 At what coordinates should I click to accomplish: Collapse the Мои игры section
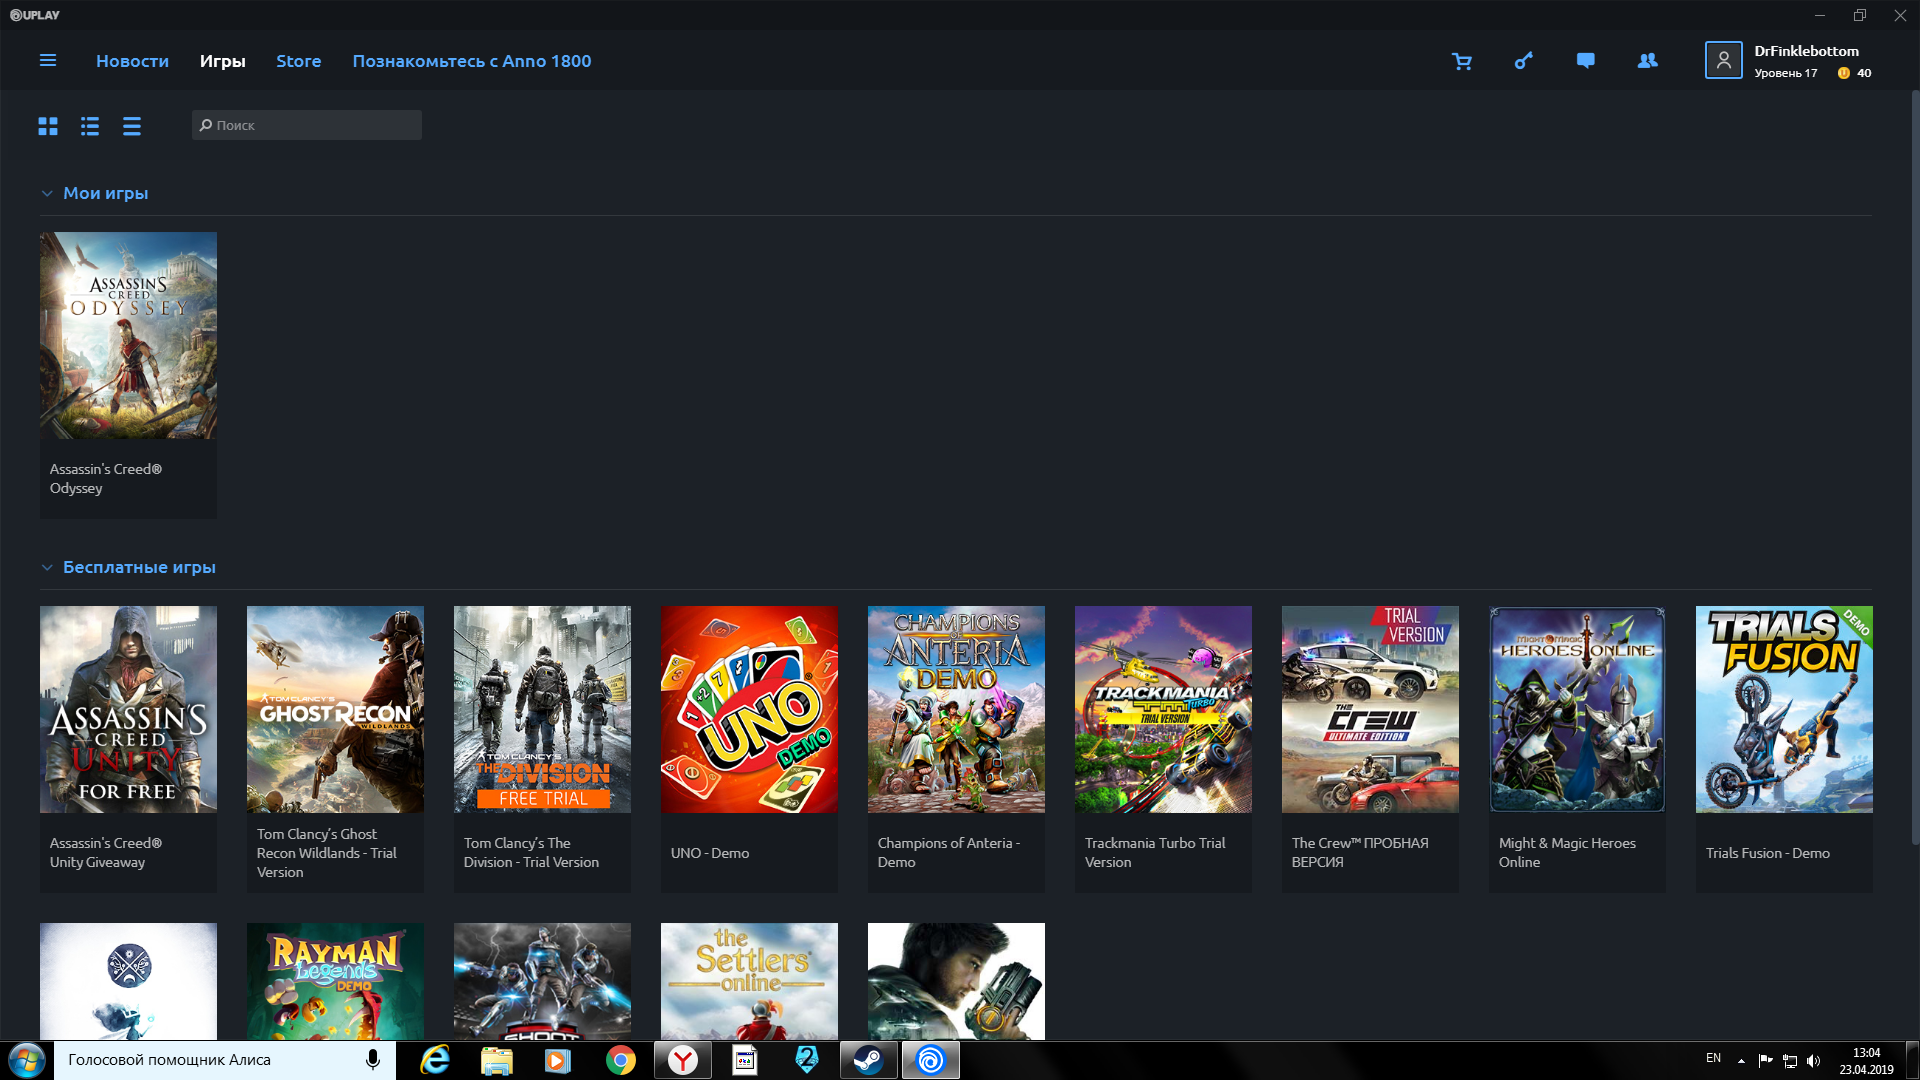(x=47, y=194)
